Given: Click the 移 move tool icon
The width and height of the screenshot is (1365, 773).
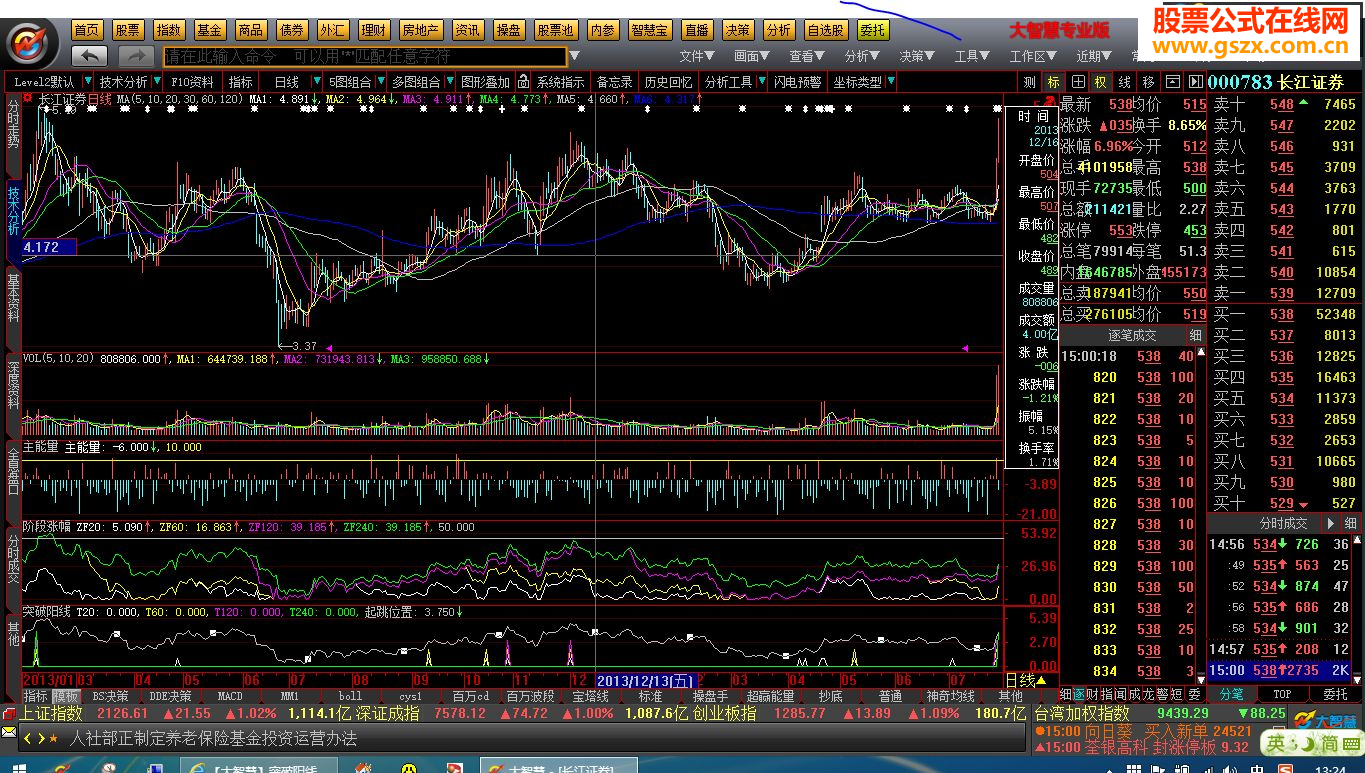Looking at the screenshot, I should point(1147,82).
